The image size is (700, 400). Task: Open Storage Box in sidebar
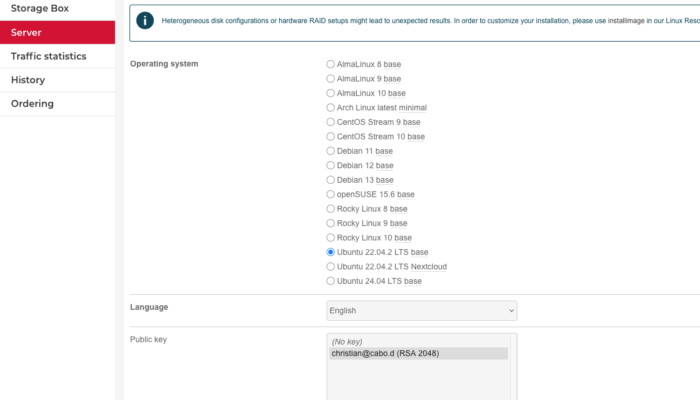click(39, 8)
